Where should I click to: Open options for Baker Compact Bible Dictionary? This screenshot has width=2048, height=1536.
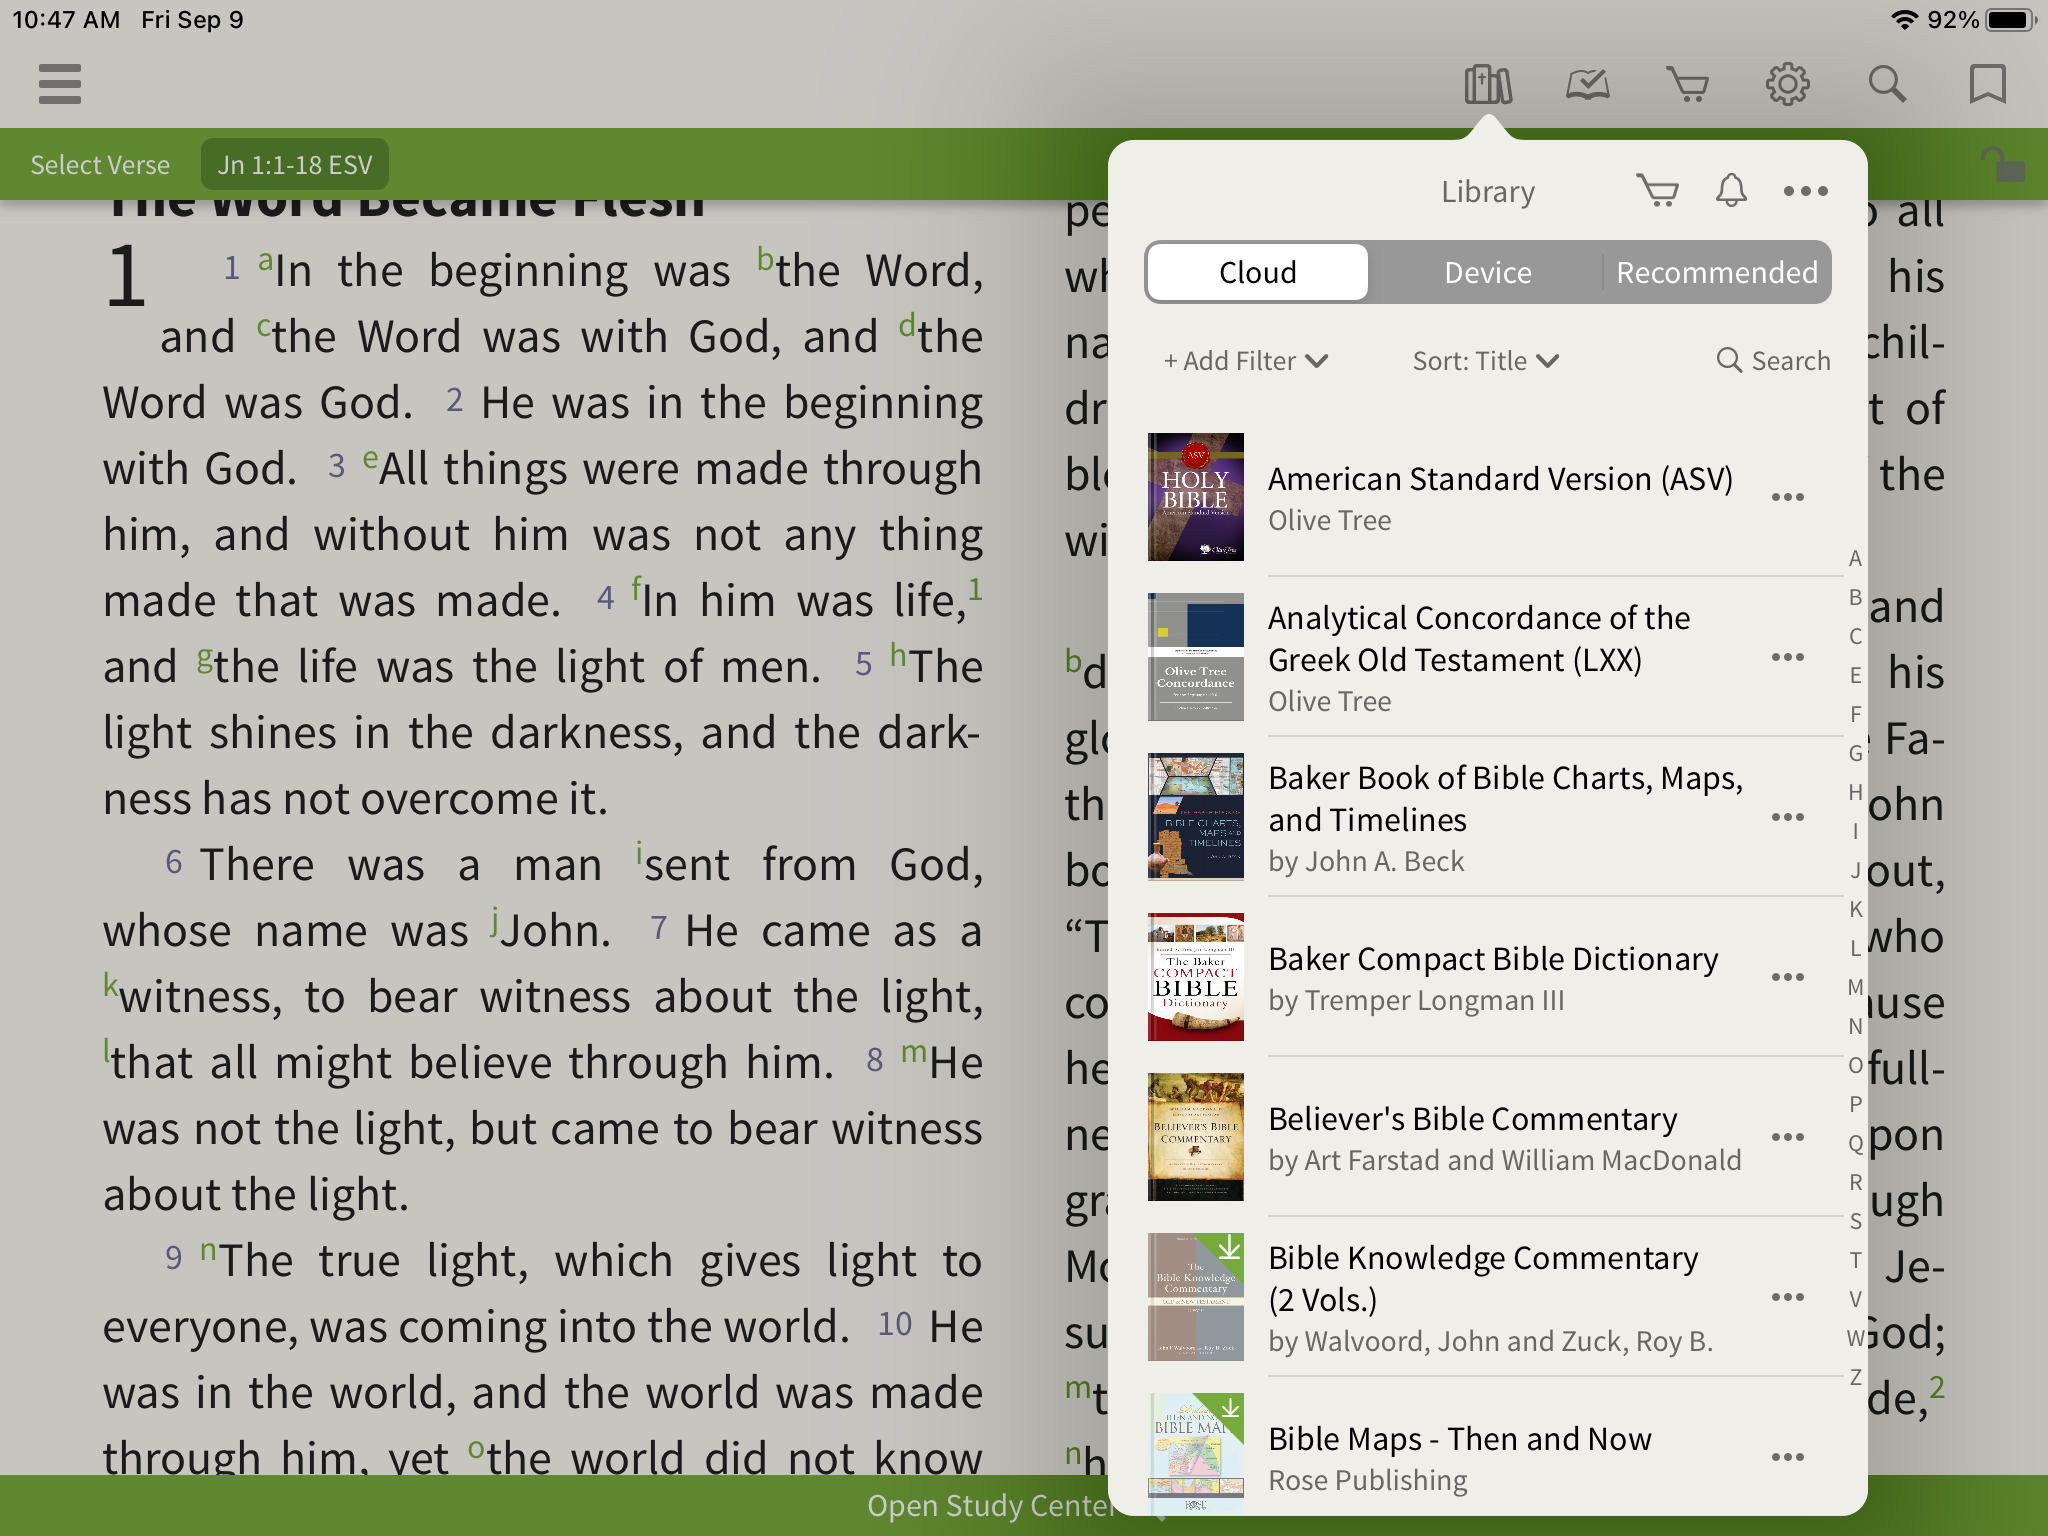(1788, 977)
